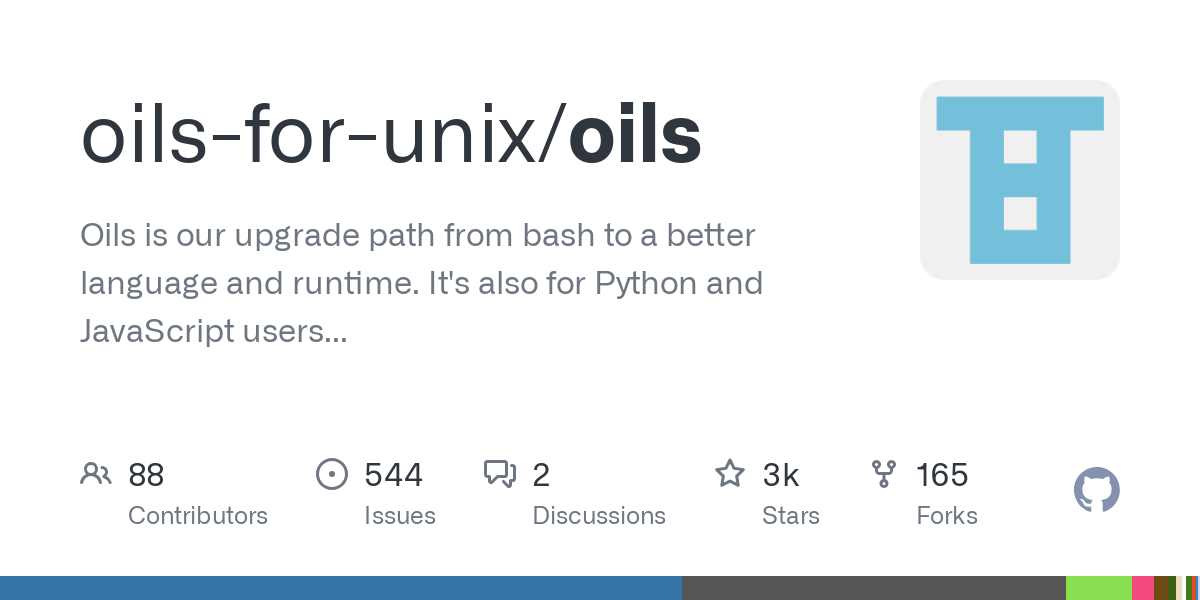The width and height of the screenshot is (1200, 600).
Task: Select the dark gray language bar segment
Action: [x=874, y=588]
